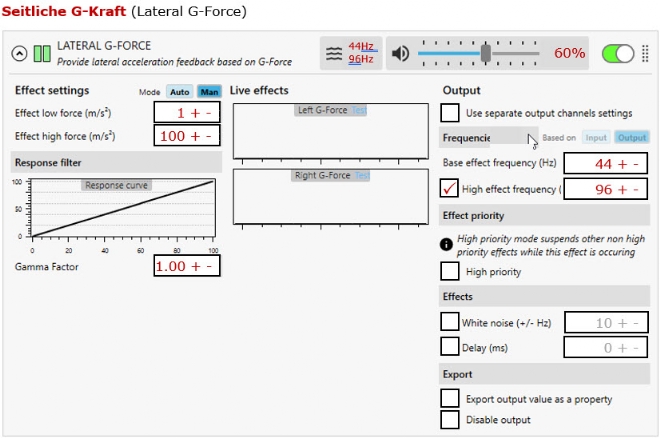The height and width of the screenshot is (438, 660).
Task: Check the Disable output option
Action: click(451, 420)
